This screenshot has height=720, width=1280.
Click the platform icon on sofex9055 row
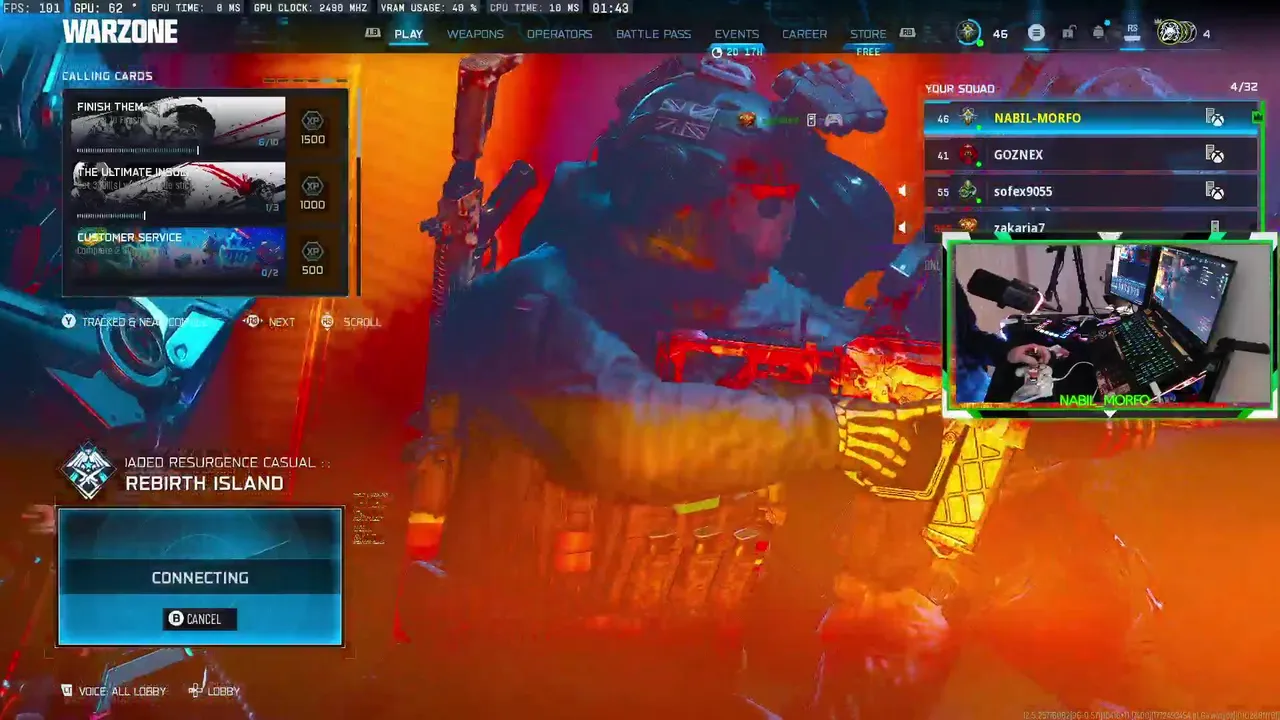coord(1215,191)
